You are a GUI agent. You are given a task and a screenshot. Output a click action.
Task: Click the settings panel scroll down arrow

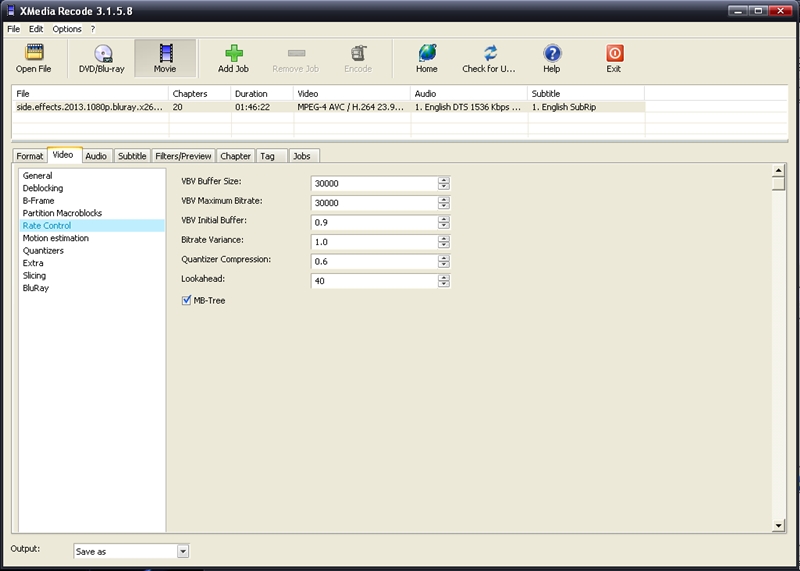tap(778, 526)
